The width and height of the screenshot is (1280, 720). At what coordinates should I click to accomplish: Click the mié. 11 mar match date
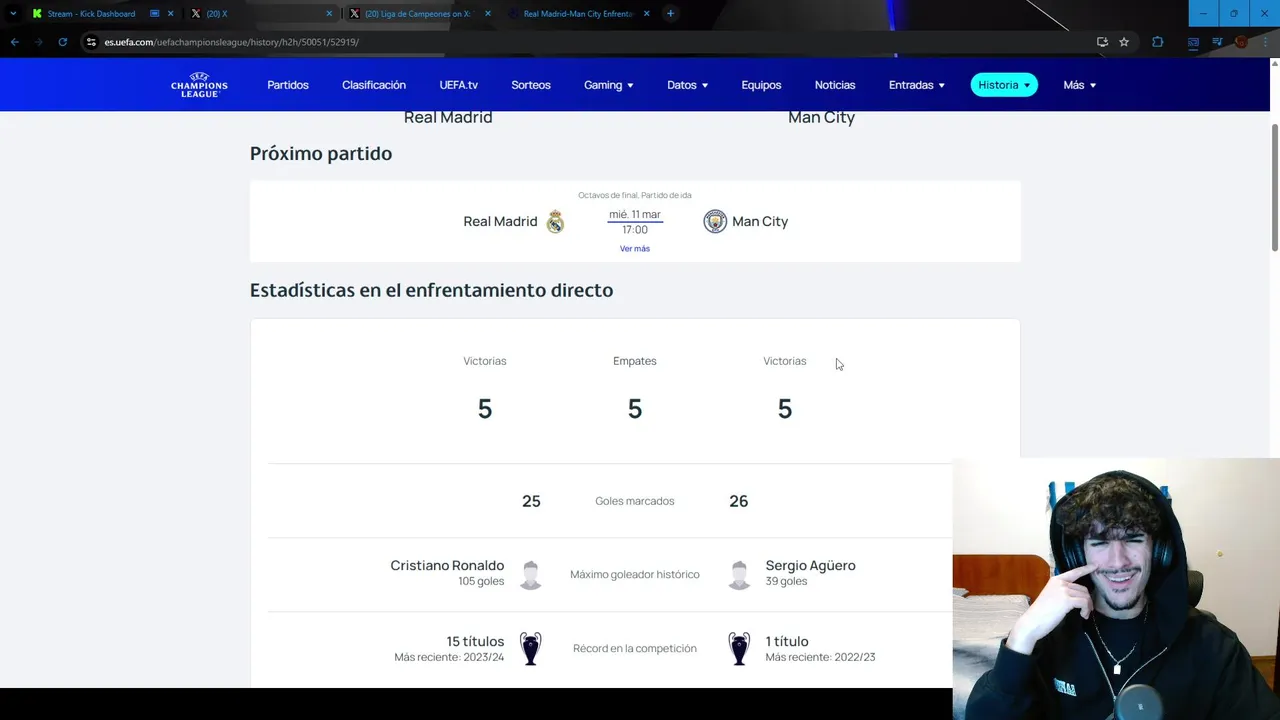[635, 215]
